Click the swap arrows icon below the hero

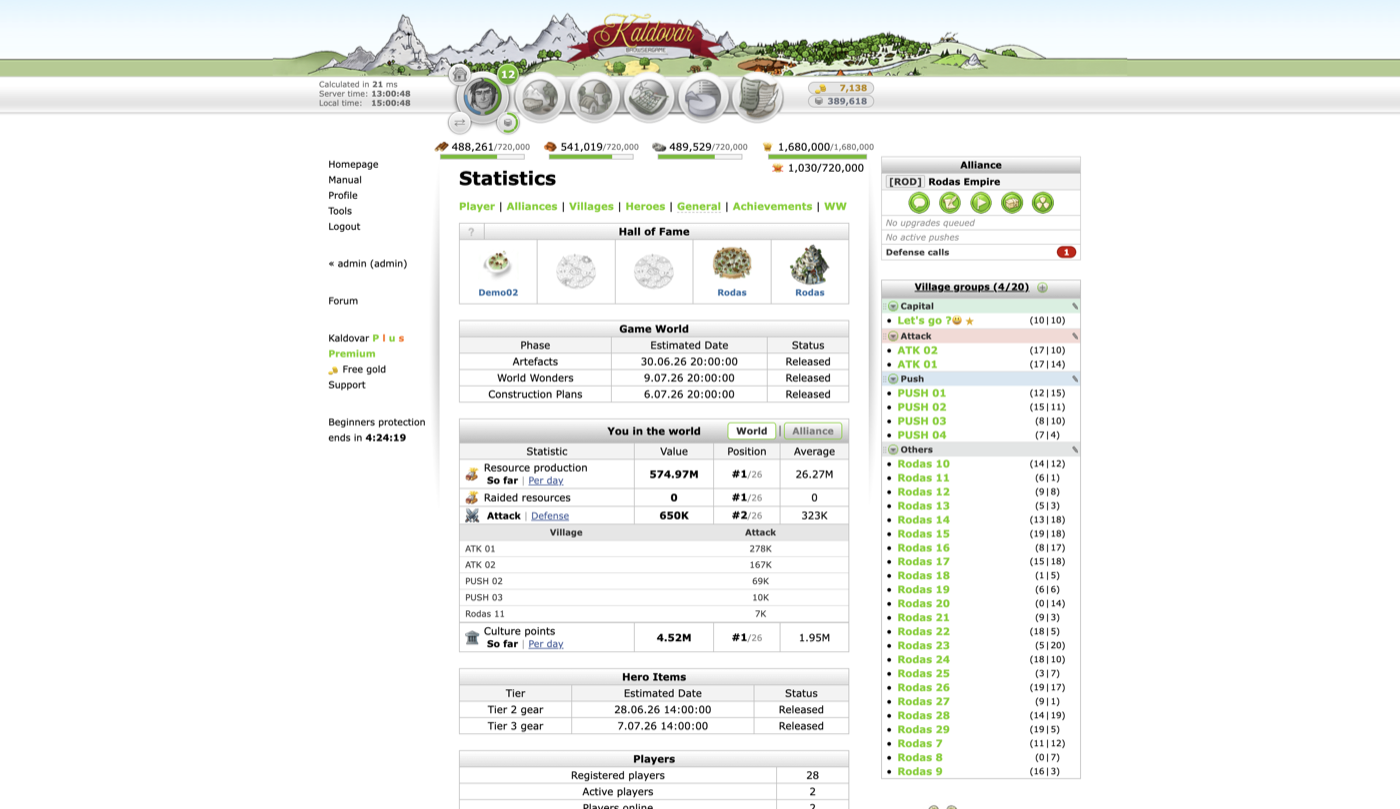coord(460,122)
